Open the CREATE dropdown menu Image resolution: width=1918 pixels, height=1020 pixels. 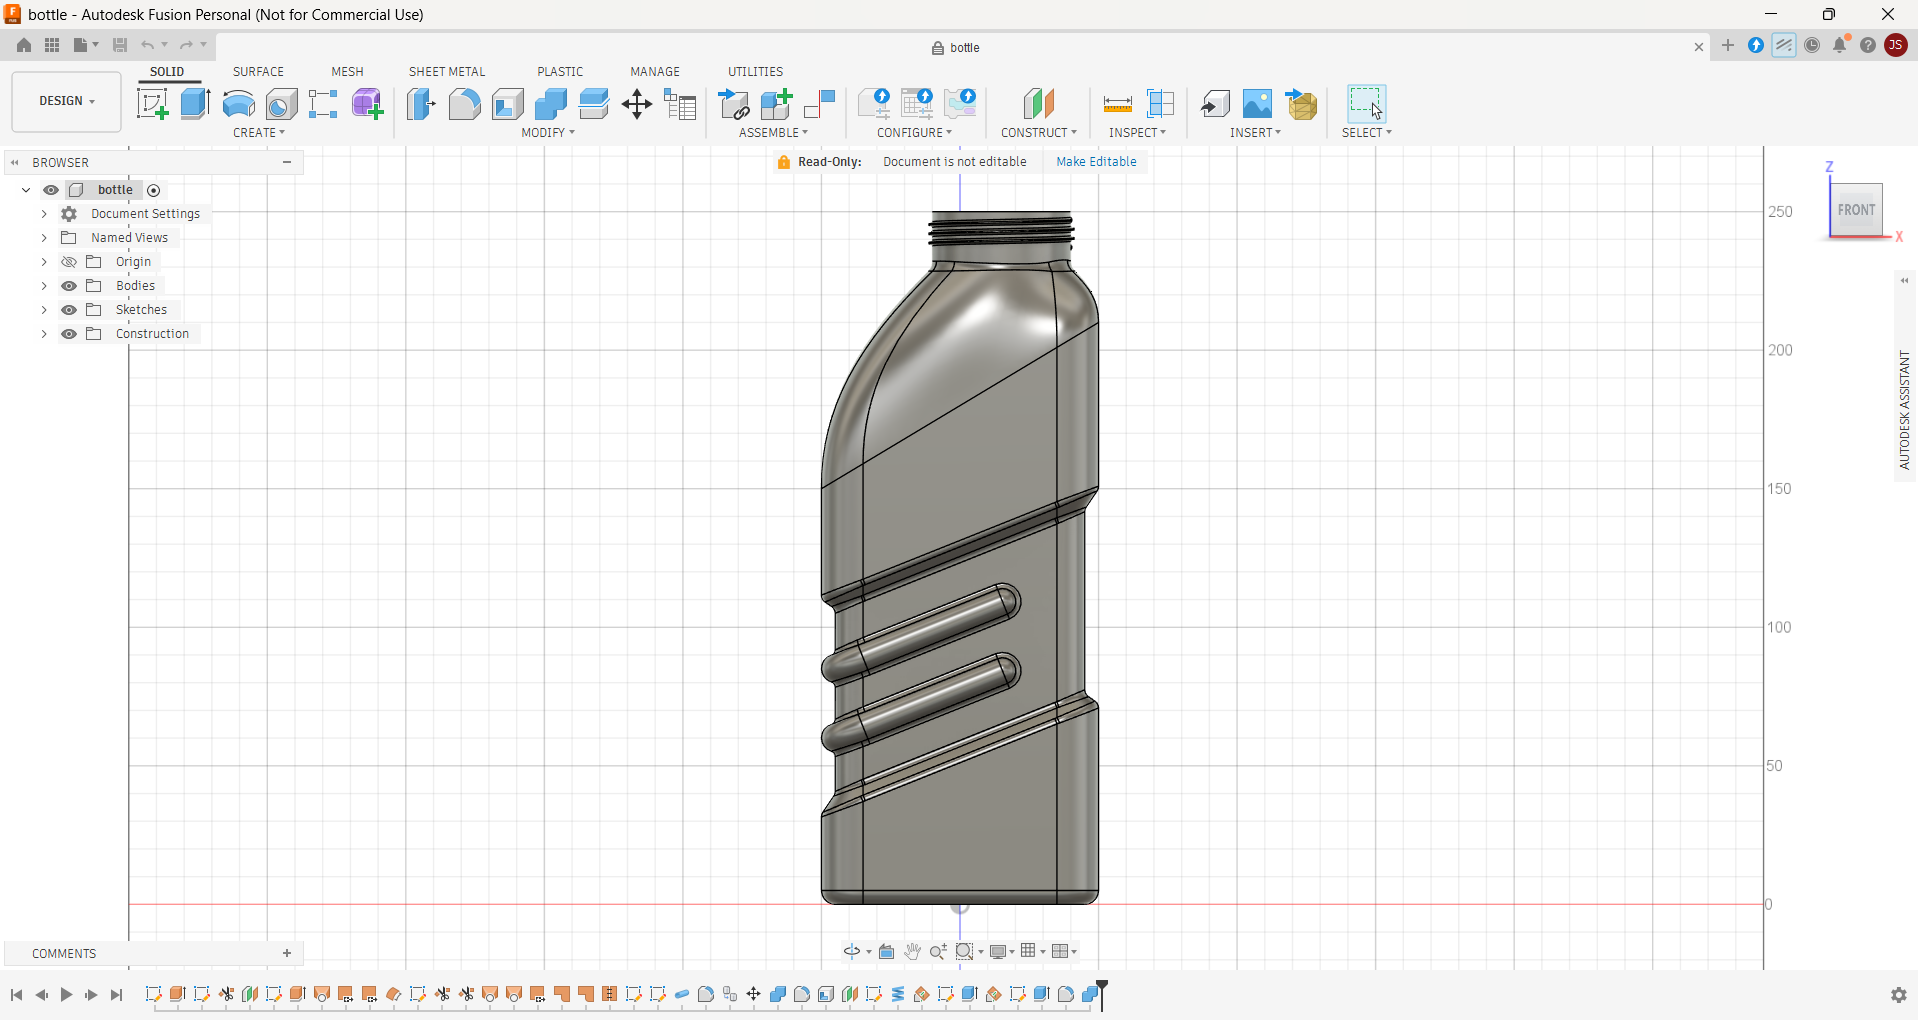tap(259, 133)
